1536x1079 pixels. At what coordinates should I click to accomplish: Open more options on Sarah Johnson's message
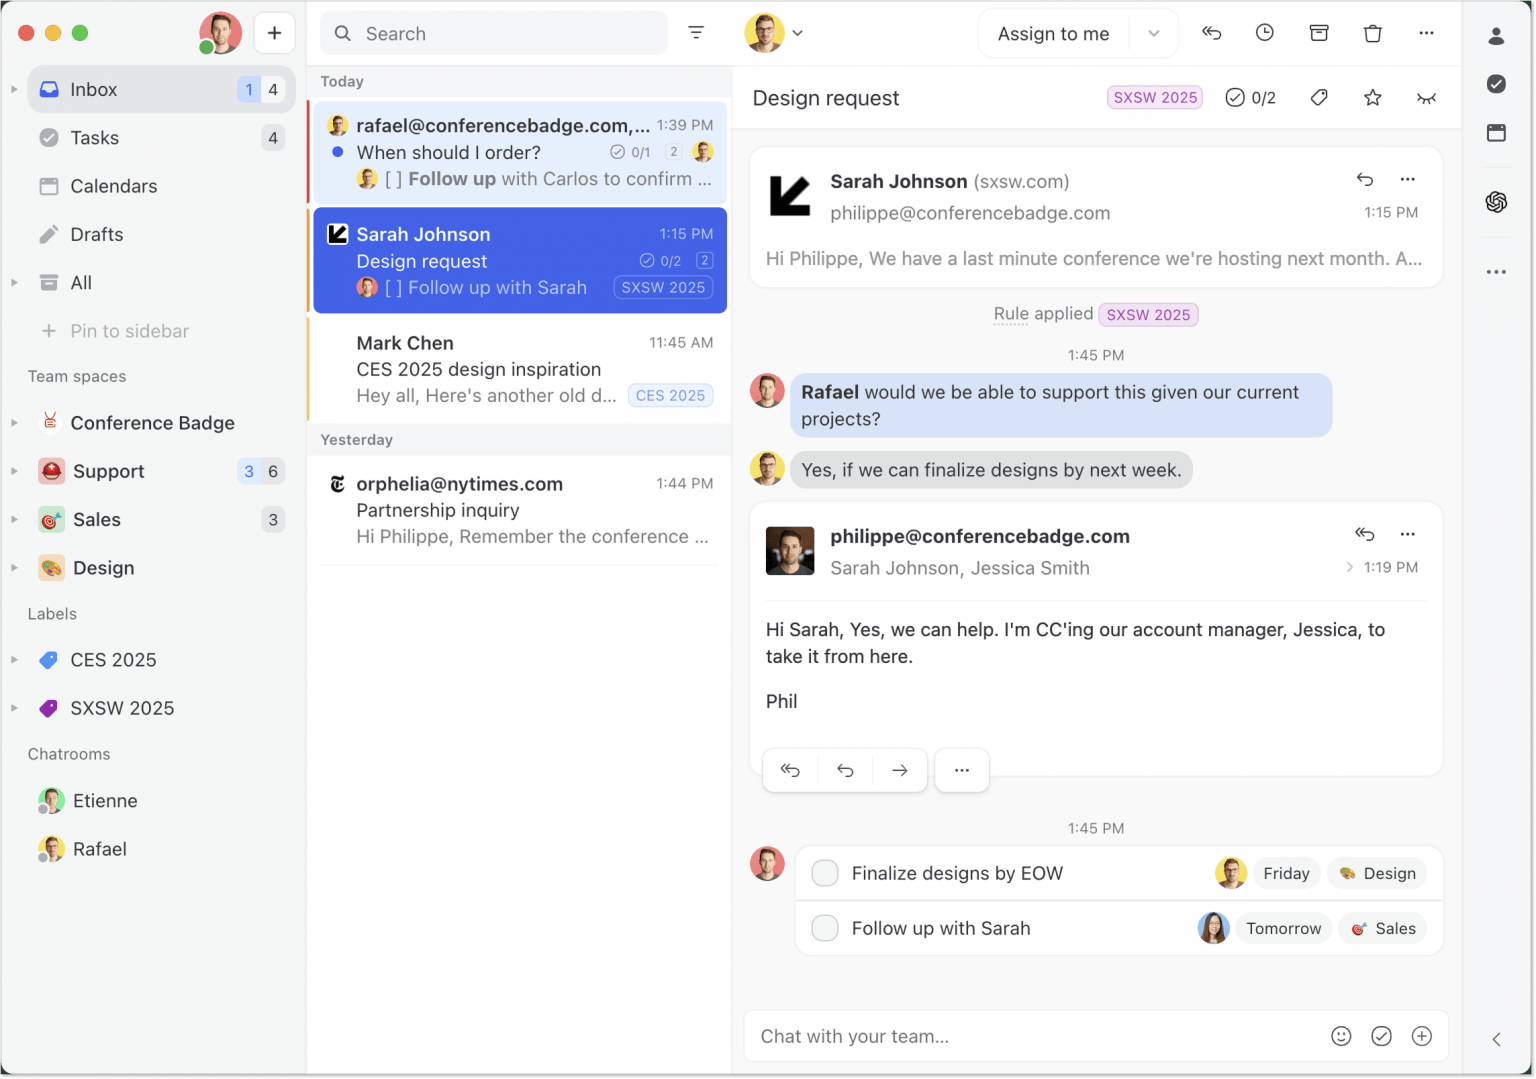click(1408, 179)
